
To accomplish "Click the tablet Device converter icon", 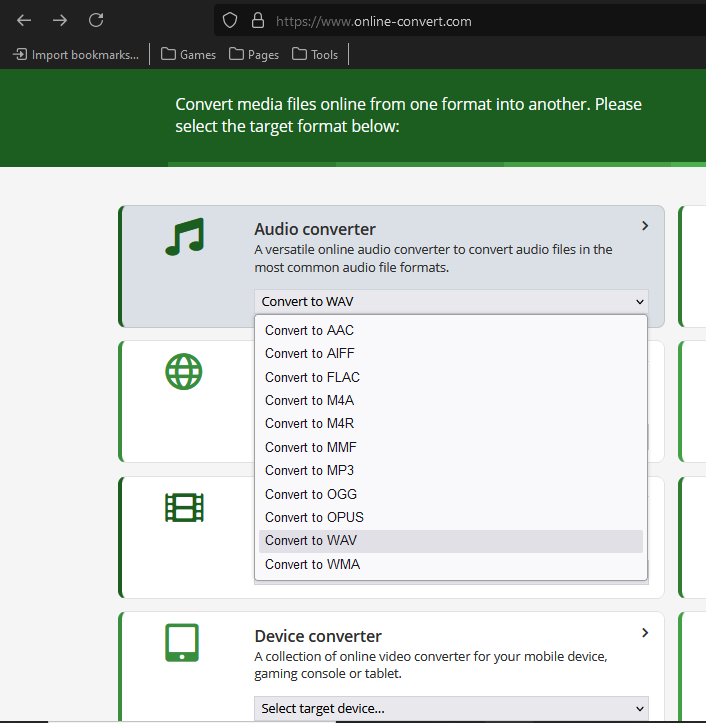I will (x=182, y=643).
